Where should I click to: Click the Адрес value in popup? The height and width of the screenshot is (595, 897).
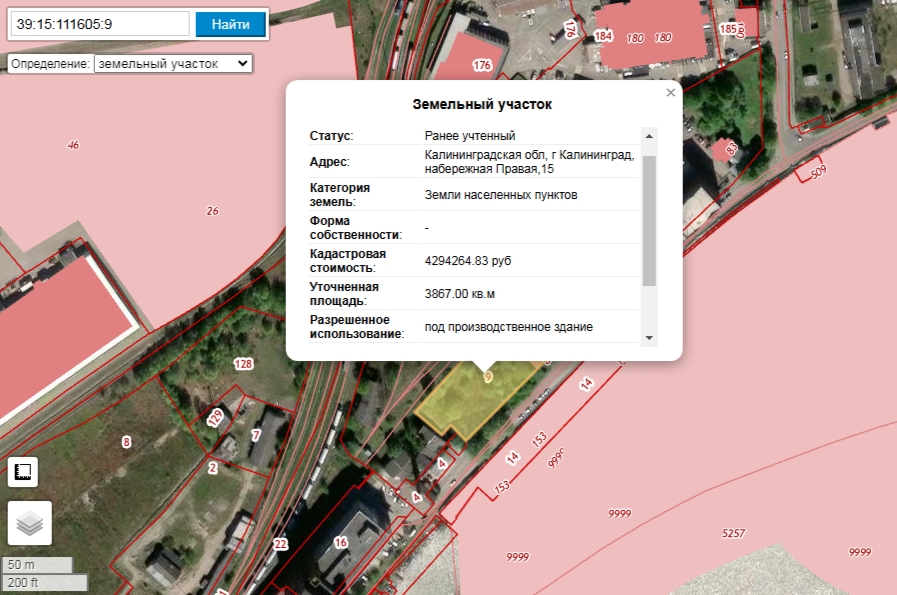coord(529,162)
